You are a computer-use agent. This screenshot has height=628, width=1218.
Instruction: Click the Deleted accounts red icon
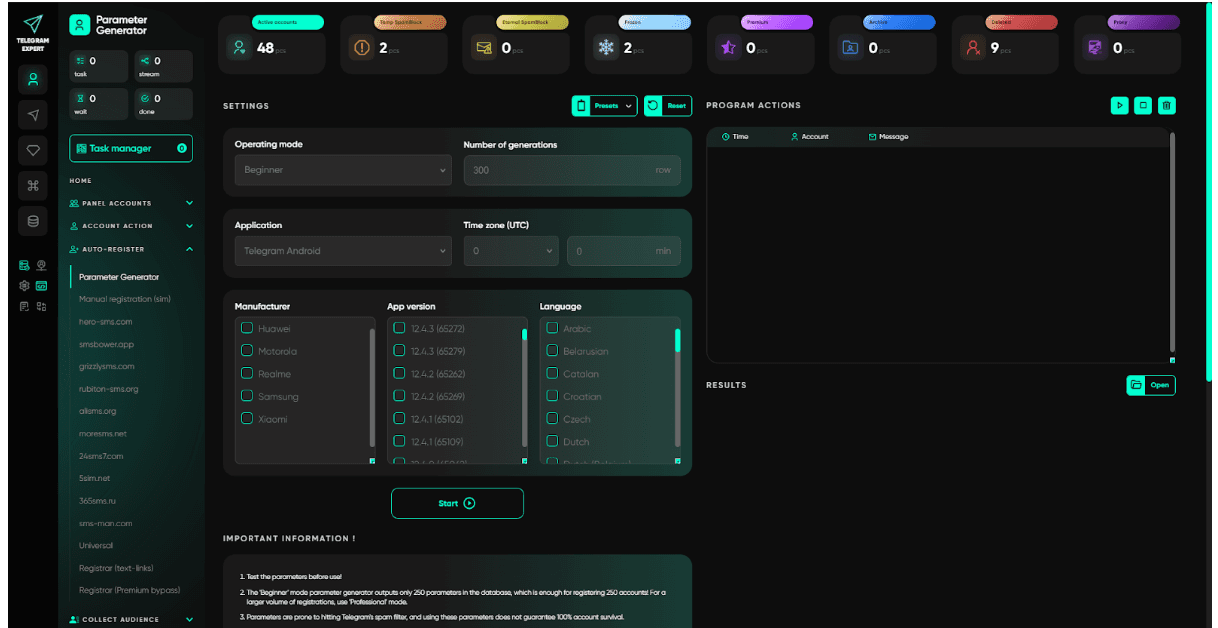tap(975, 46)
